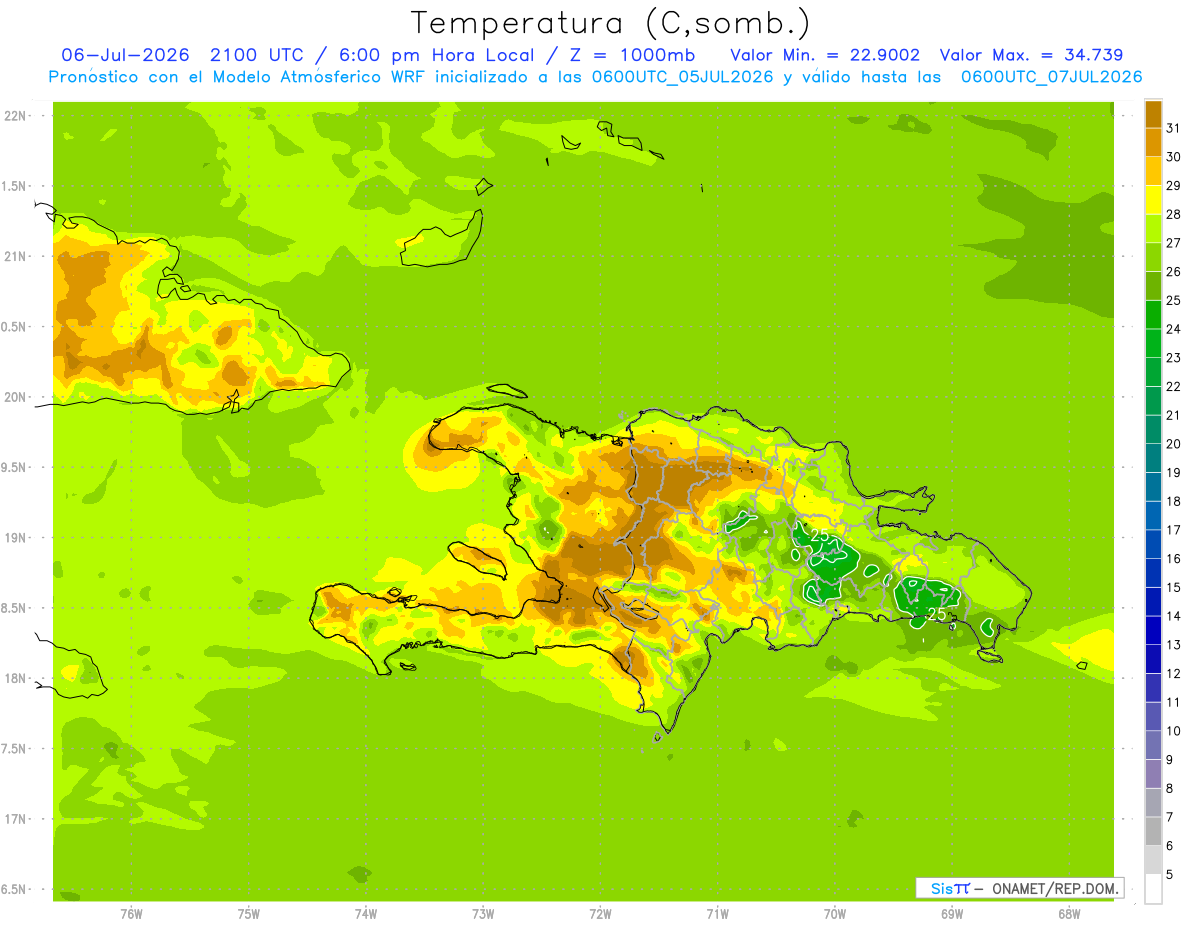Screen dimensions: 1200x927
Task: Click the legend value "18"
Action: click(1173, 502)
